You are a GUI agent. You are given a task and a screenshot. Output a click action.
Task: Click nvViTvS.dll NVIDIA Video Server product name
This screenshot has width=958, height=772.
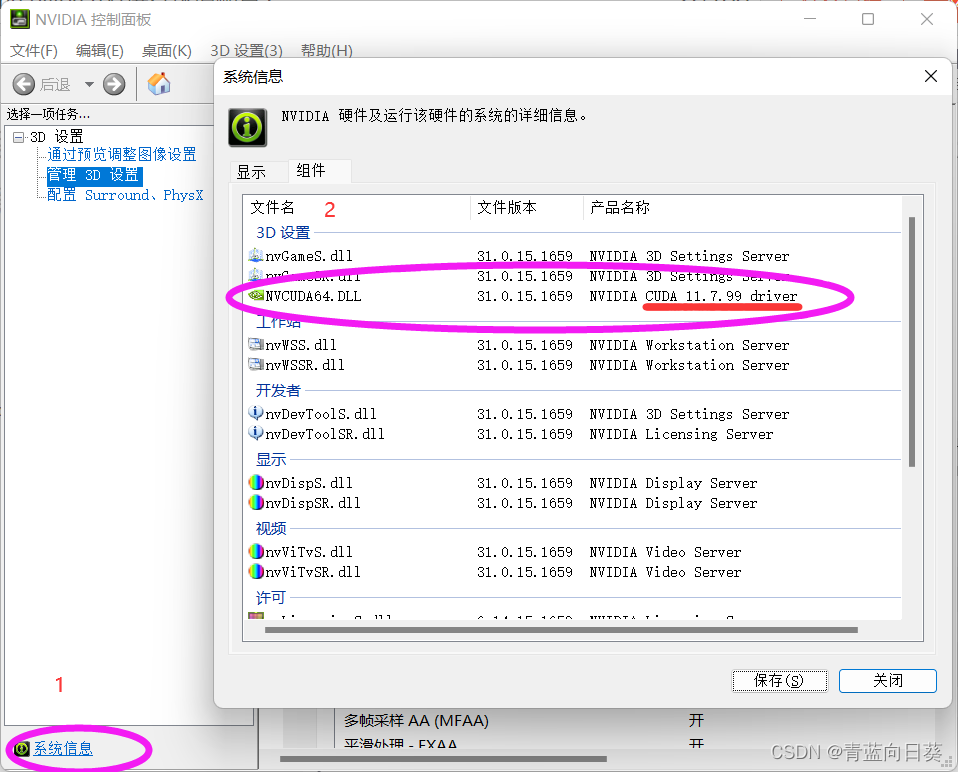[665, 552]
